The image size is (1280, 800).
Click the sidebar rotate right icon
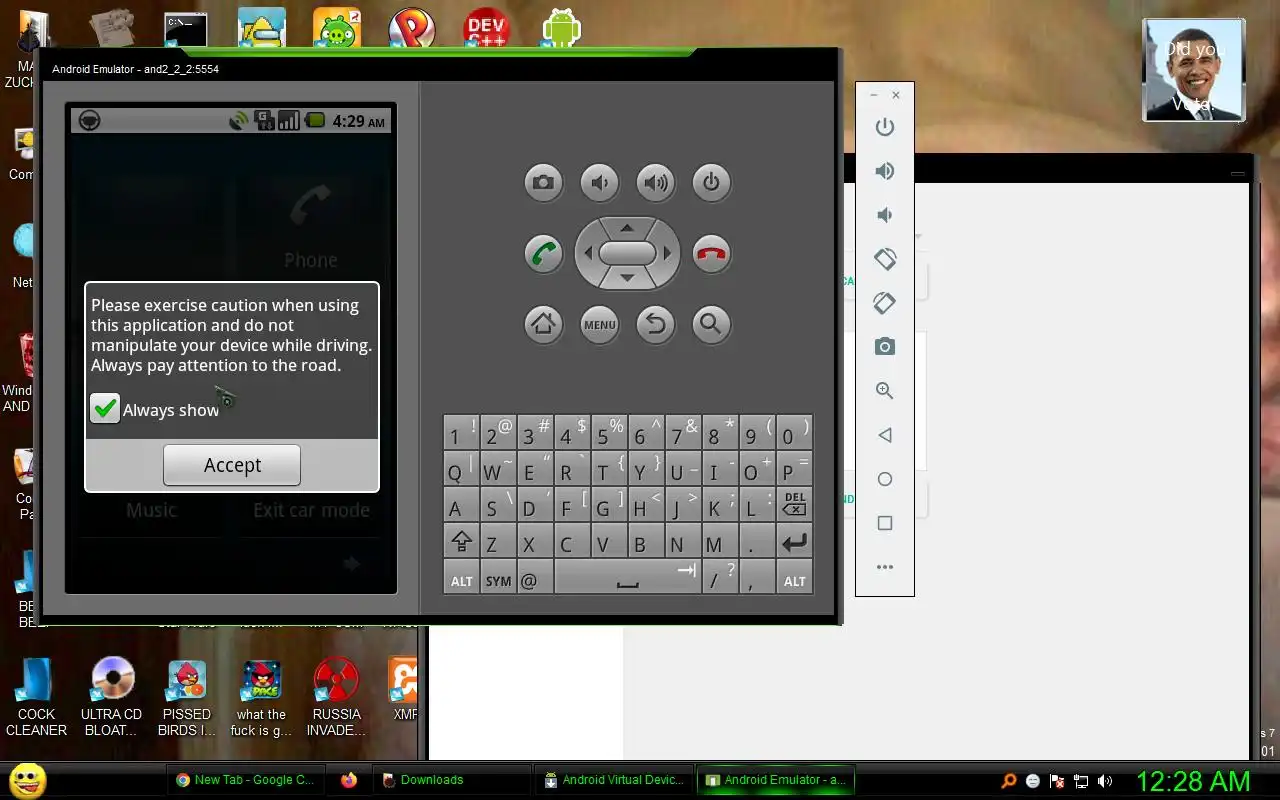click(x=884, y=303)
